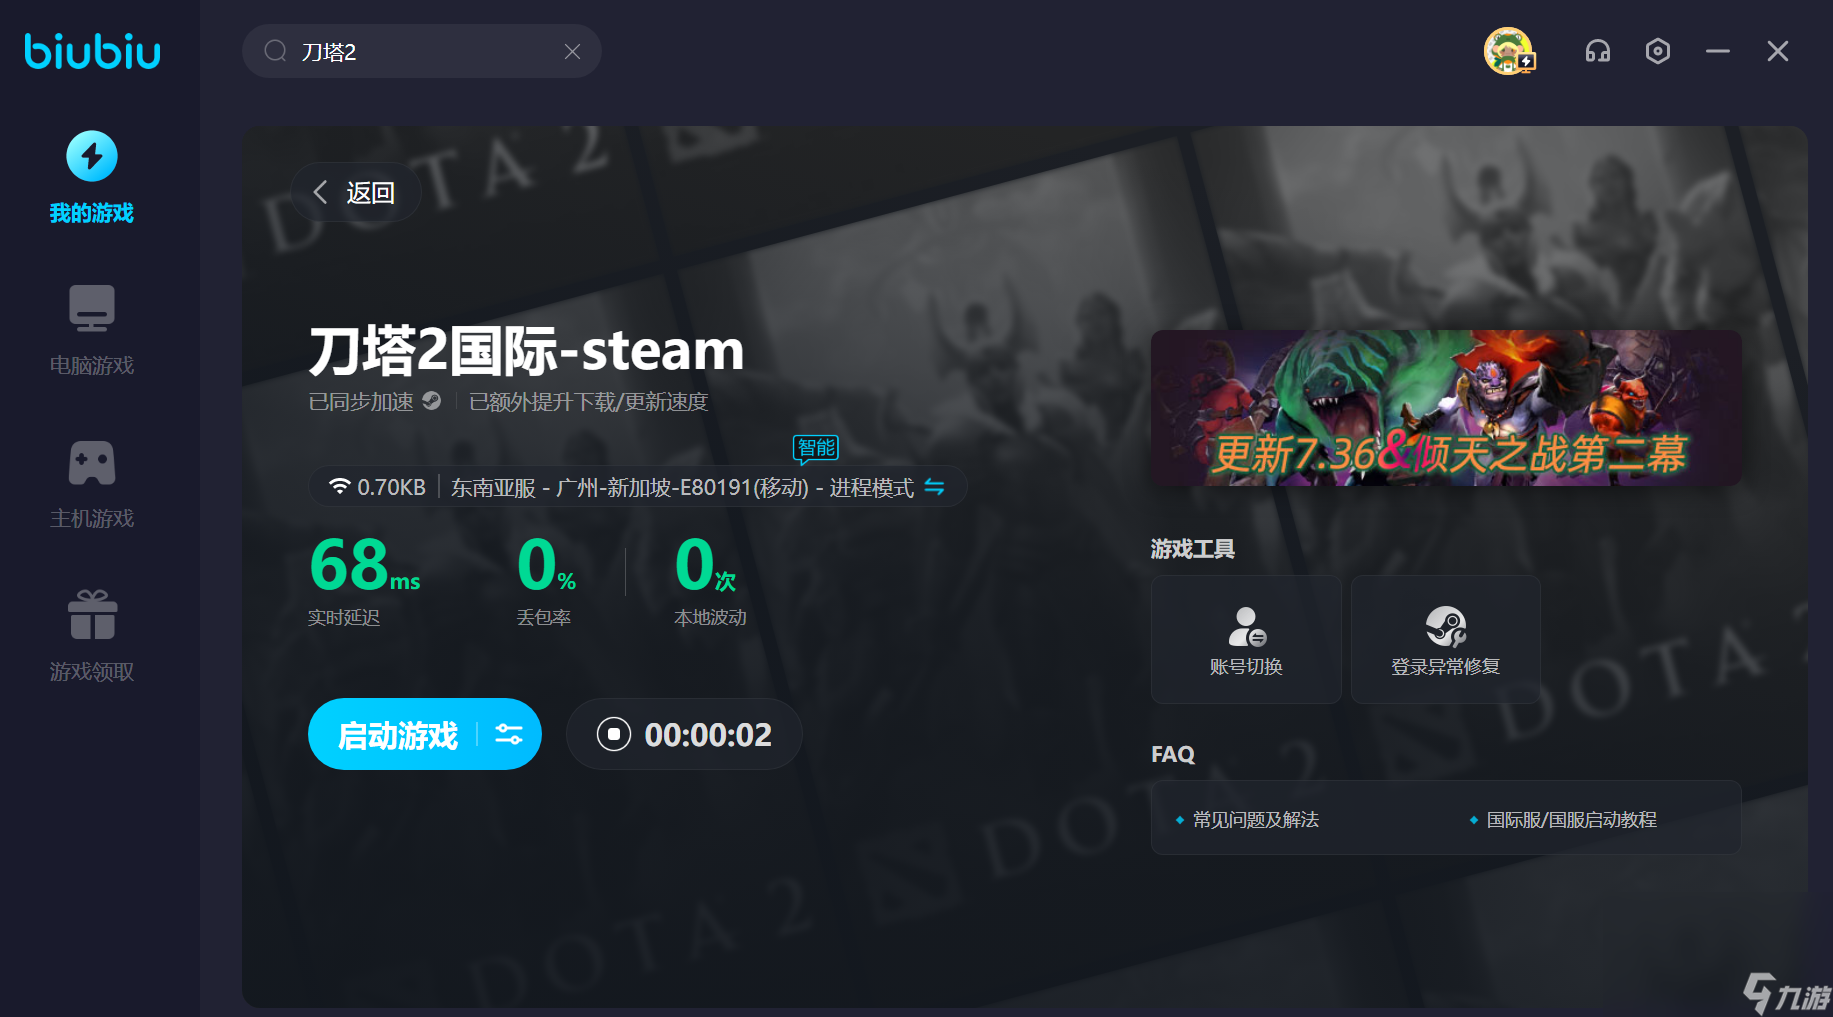Image resolution: width=1833 pixels, height=1017 pixels.
Task: Click the wifi signal icon beside 0.70KB
Action: [x=340, y=487]
